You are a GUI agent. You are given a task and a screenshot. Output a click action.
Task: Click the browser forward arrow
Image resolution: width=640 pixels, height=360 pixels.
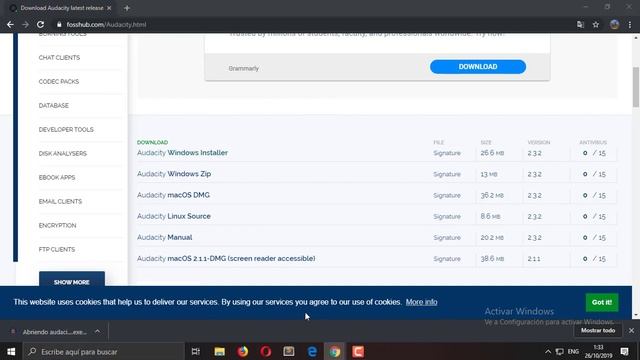pyautogui.click(x=25, y=24)
